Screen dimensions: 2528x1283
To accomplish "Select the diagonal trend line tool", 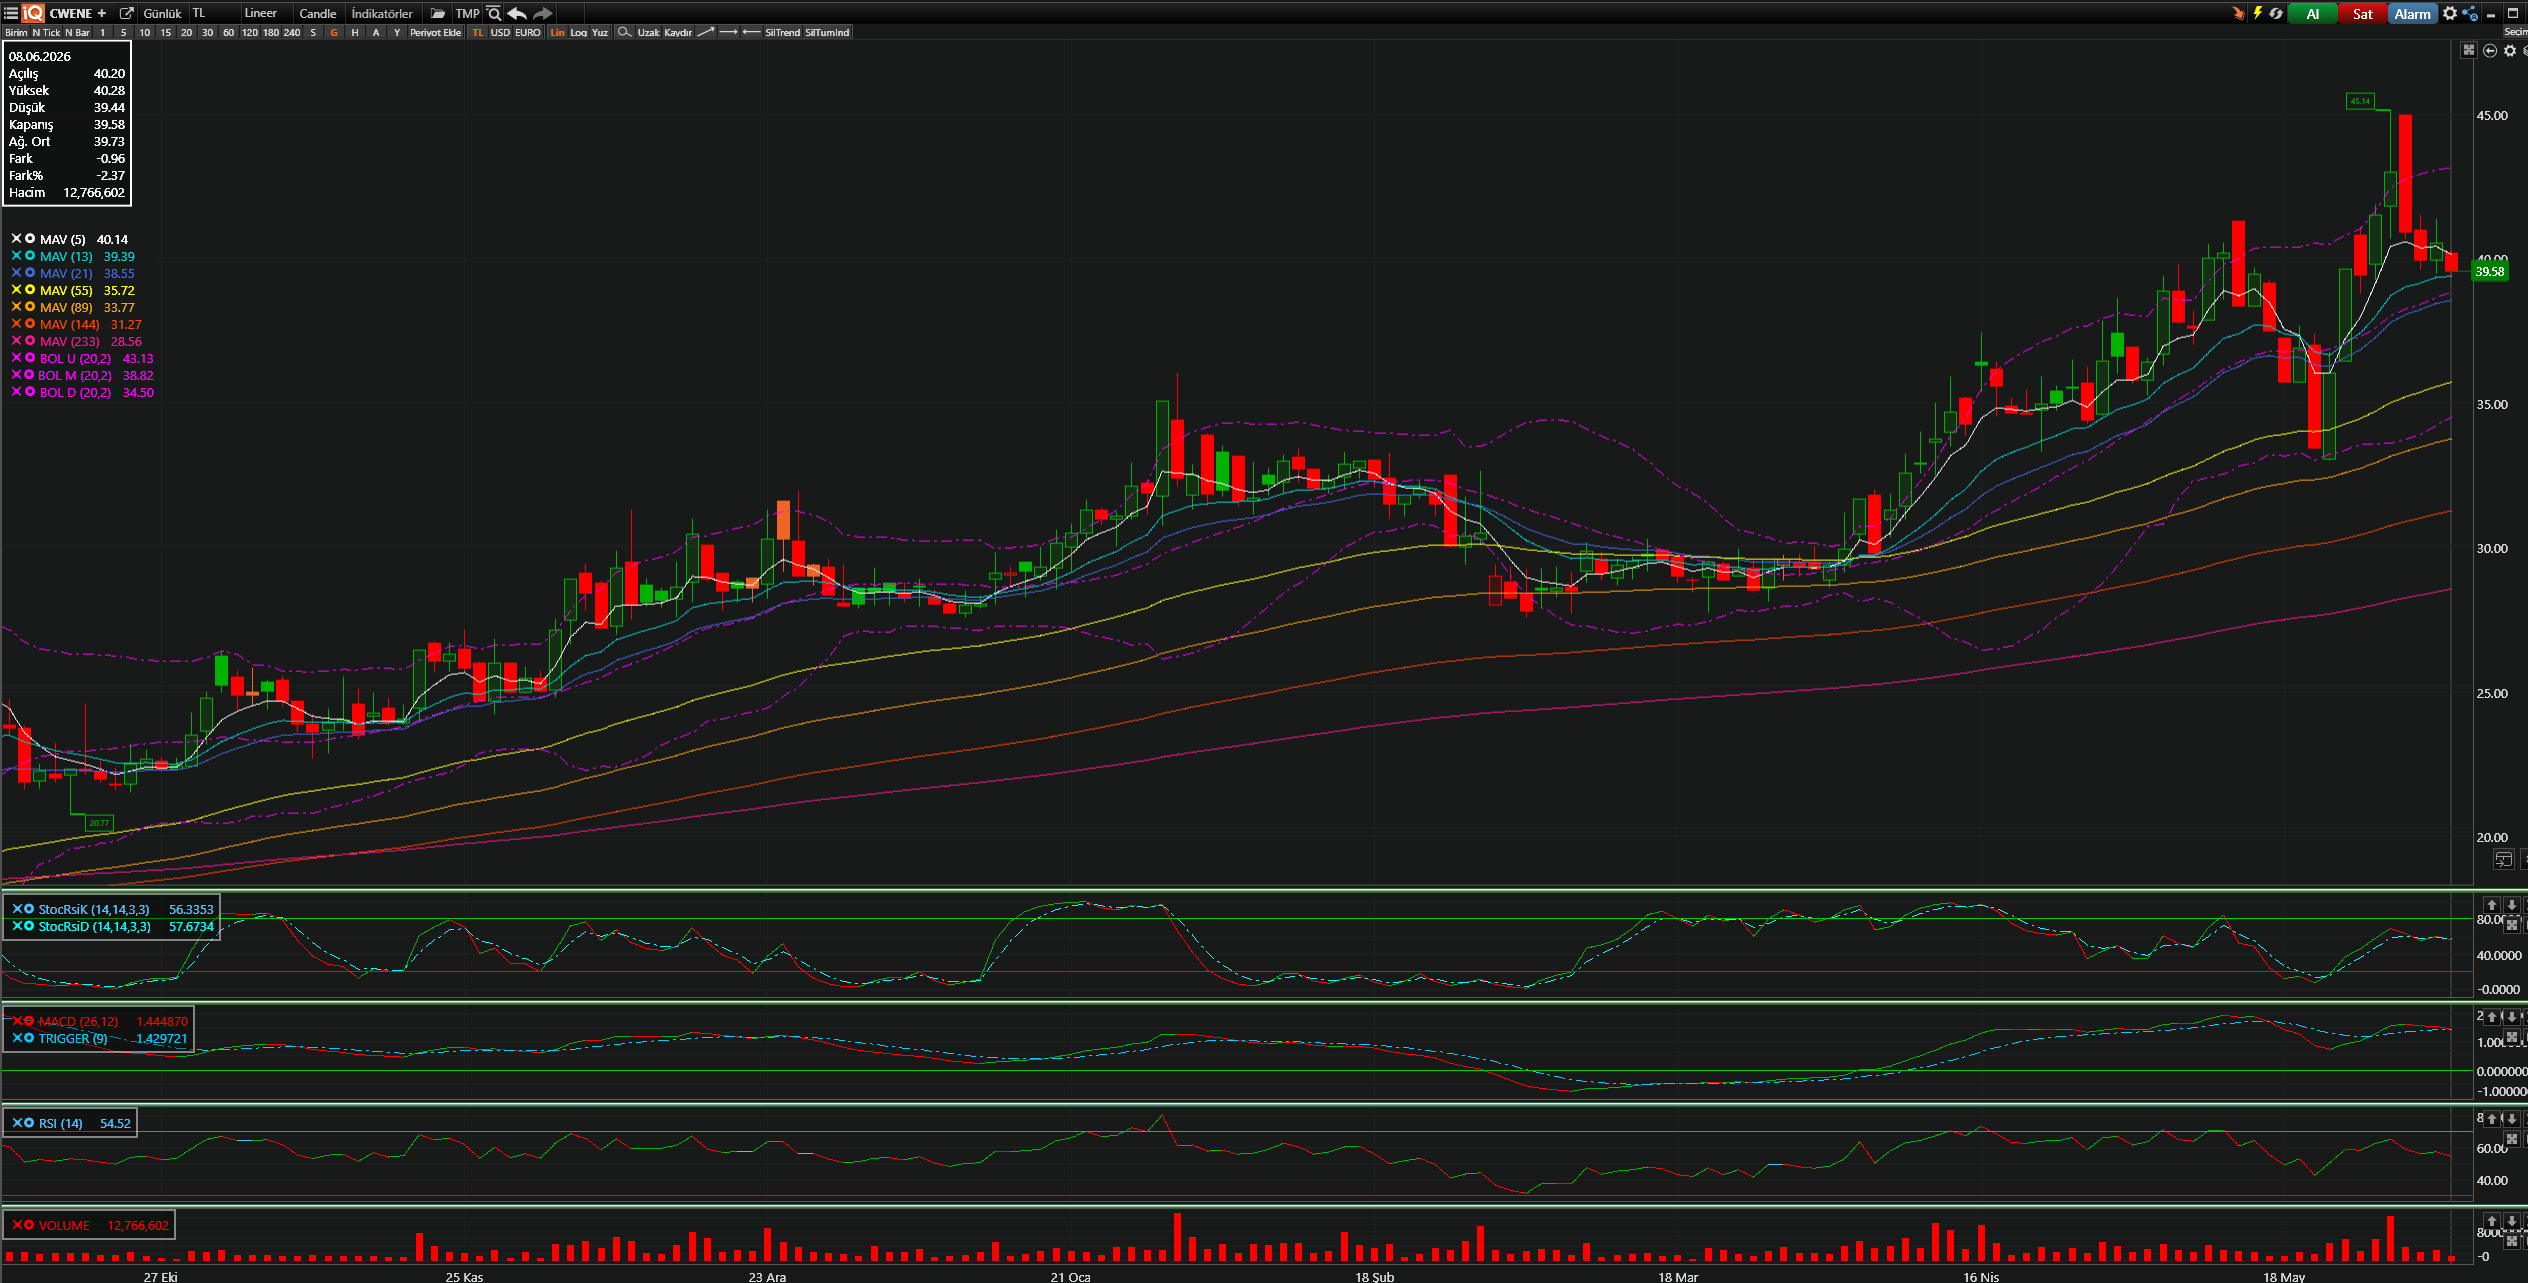I will point(706,32).
